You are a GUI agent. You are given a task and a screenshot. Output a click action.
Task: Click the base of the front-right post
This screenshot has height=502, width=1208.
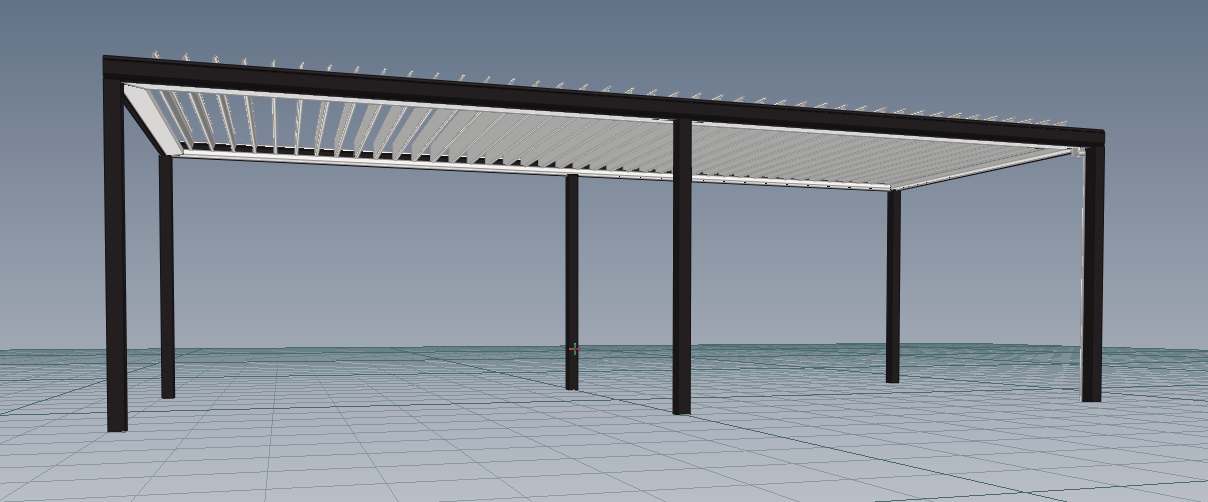click(1091, 395)
